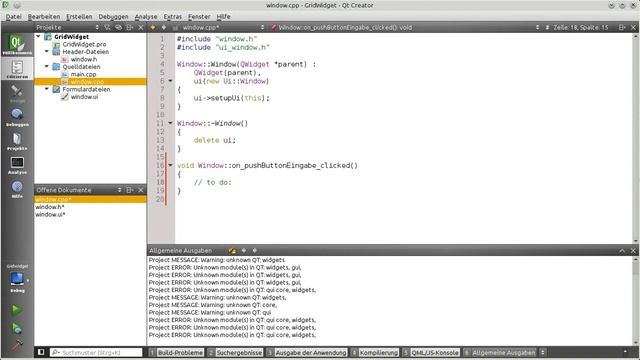Select main.cpp in the project tree
The width and height of the screenshot is (640, 360).
83,74
